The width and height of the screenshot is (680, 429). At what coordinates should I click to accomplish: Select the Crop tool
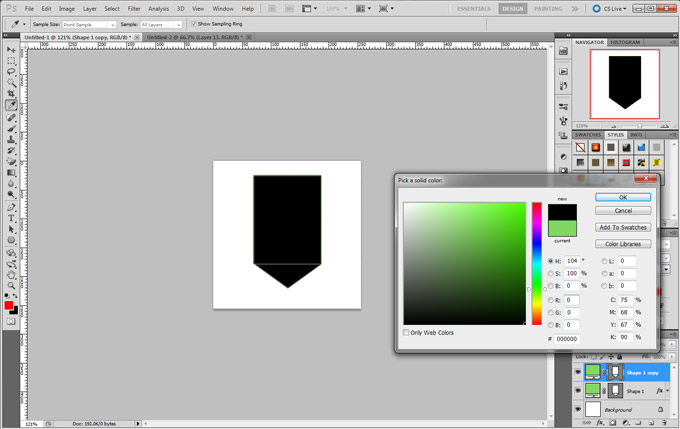coord(11,93)
